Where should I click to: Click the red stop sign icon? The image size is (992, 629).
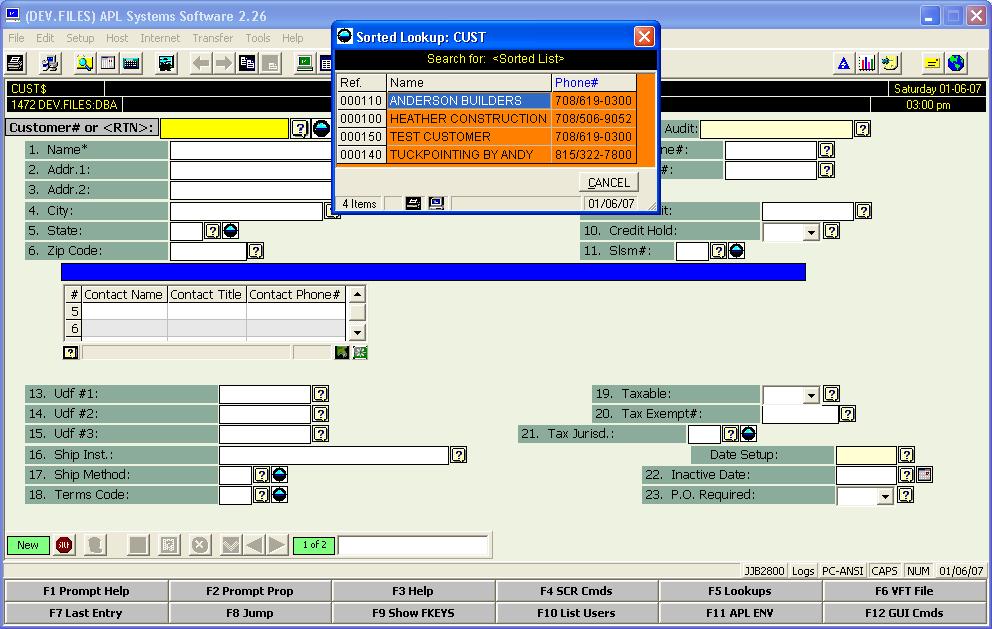tap(64, 545)
